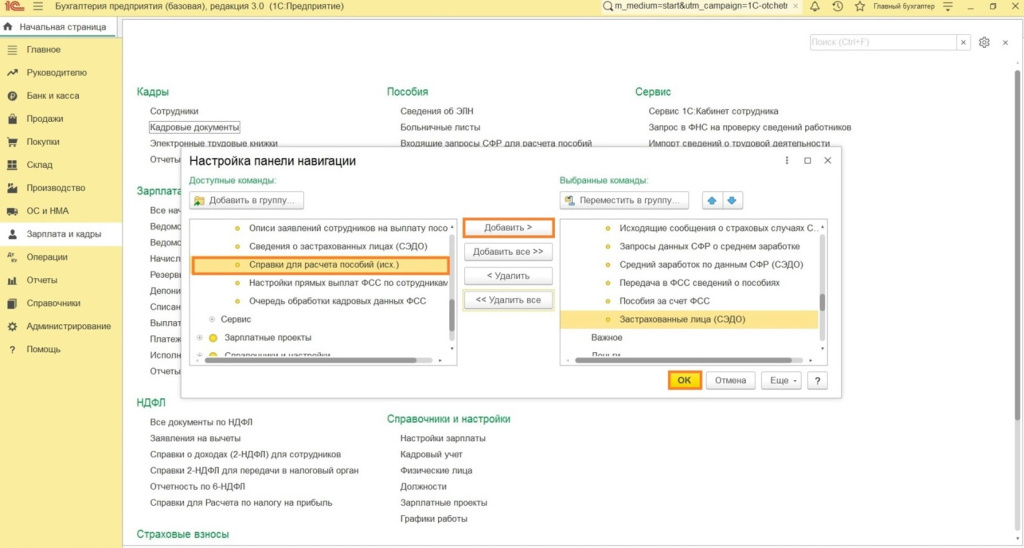Open service settings icon in title bar

coord(949,7)
